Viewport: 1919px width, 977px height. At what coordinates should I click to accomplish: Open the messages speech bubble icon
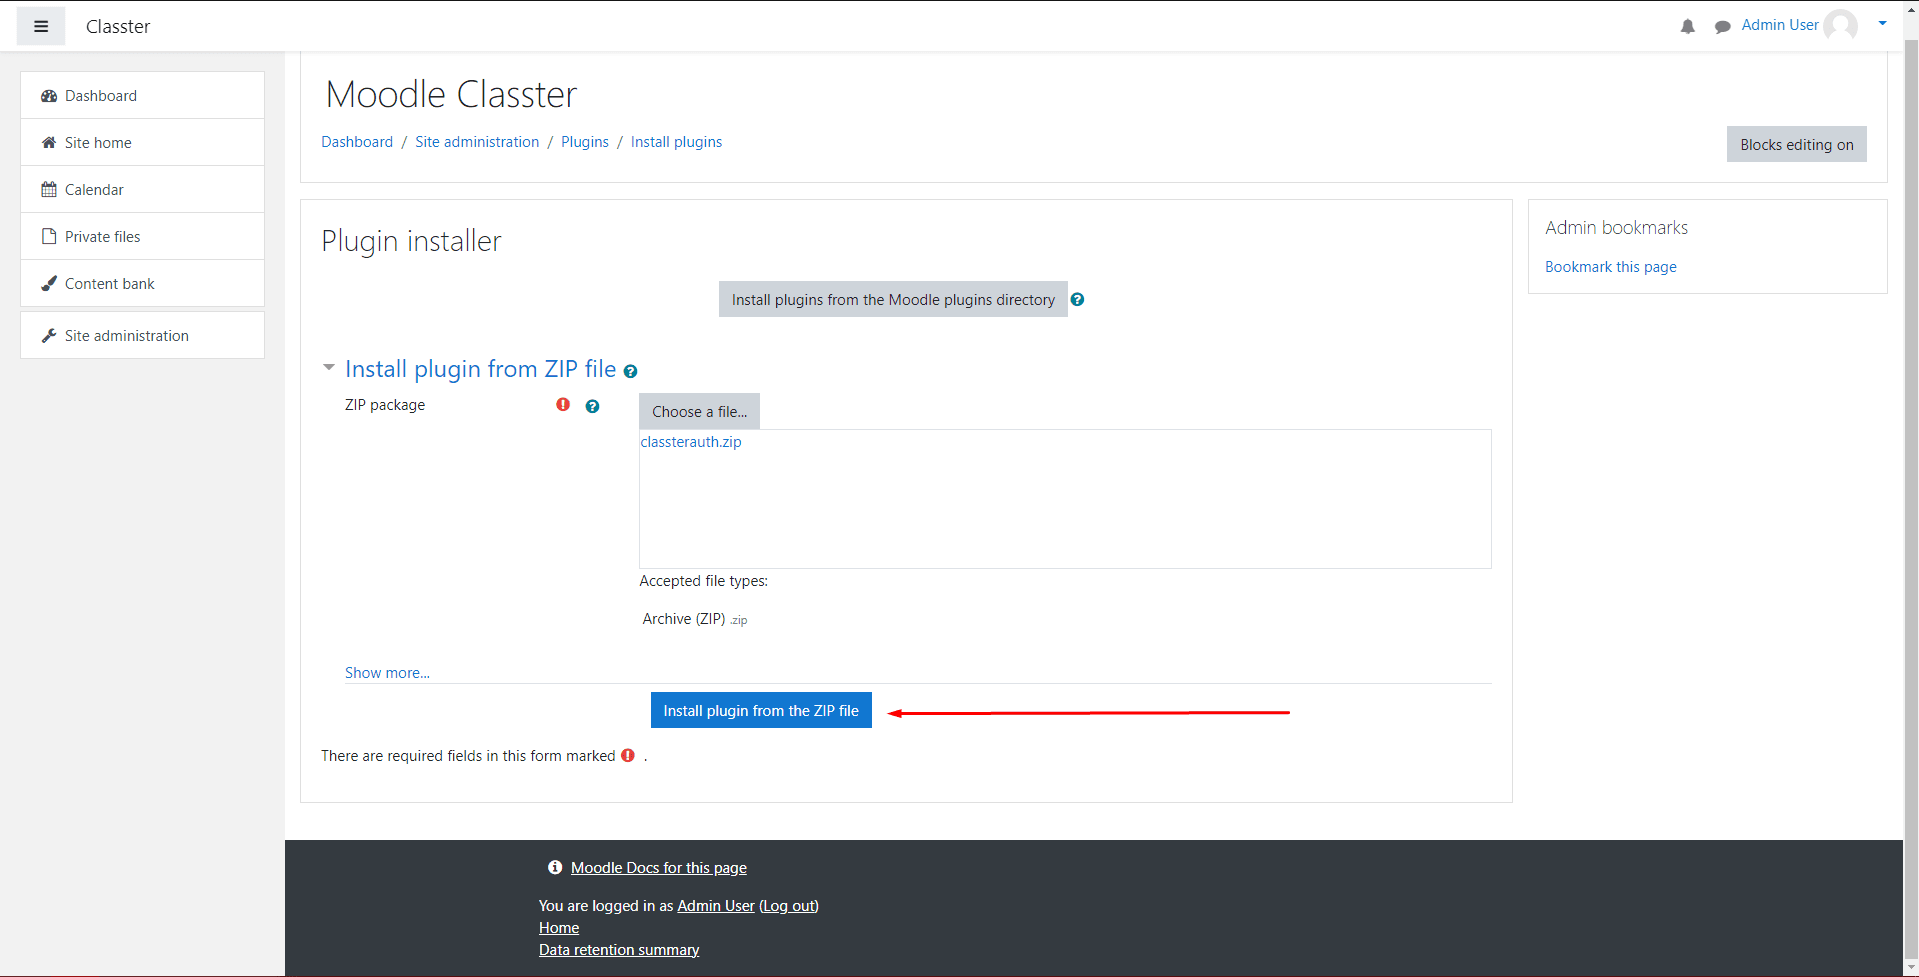tap(1723, 27)
